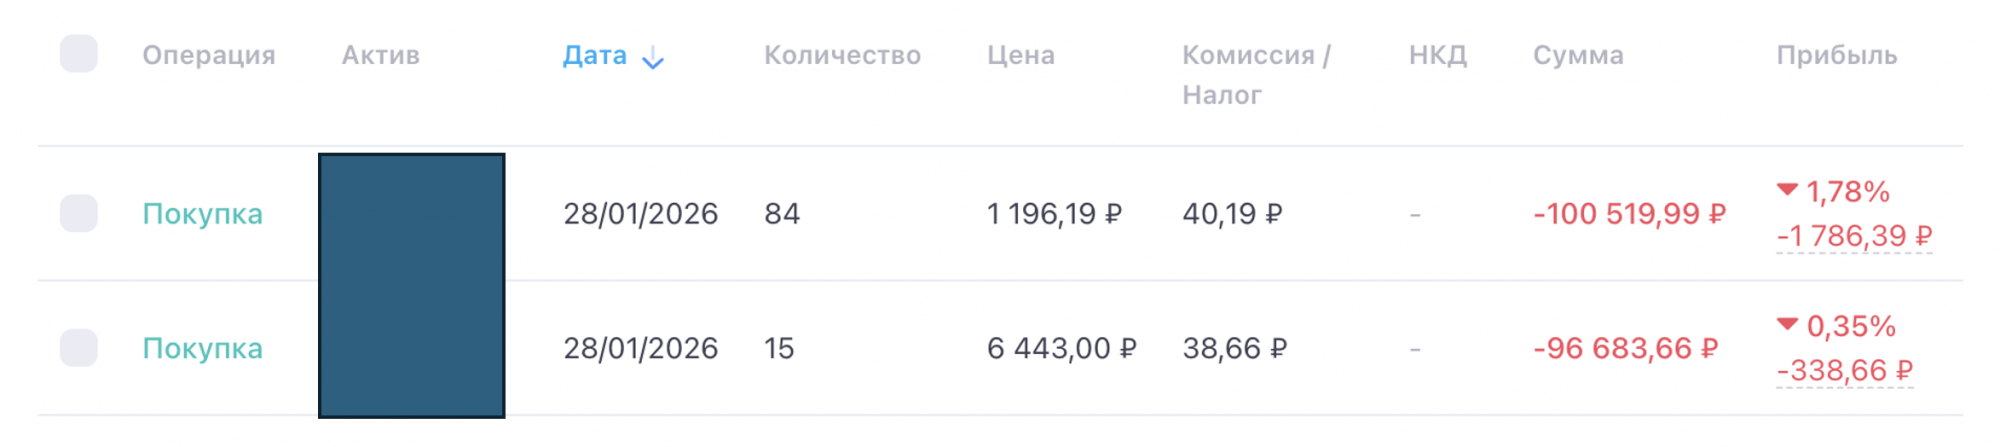
Task: Toggle the select-all checkbox in header
Action: 79,54
